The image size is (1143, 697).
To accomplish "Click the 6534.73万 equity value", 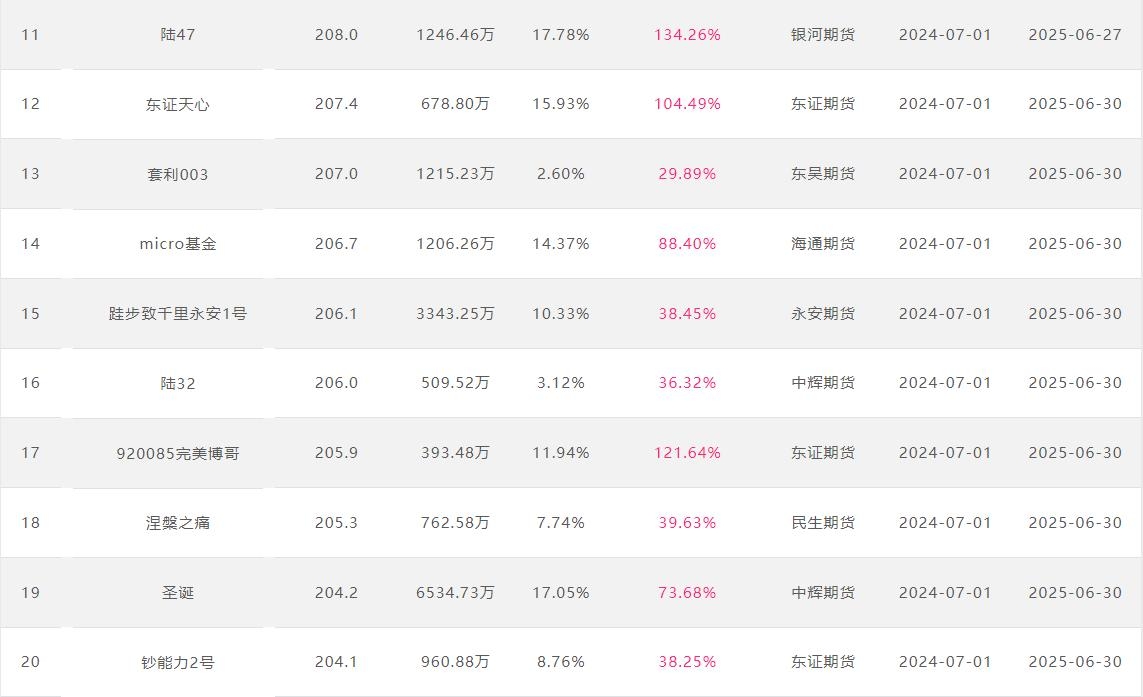I will point(456,593).
